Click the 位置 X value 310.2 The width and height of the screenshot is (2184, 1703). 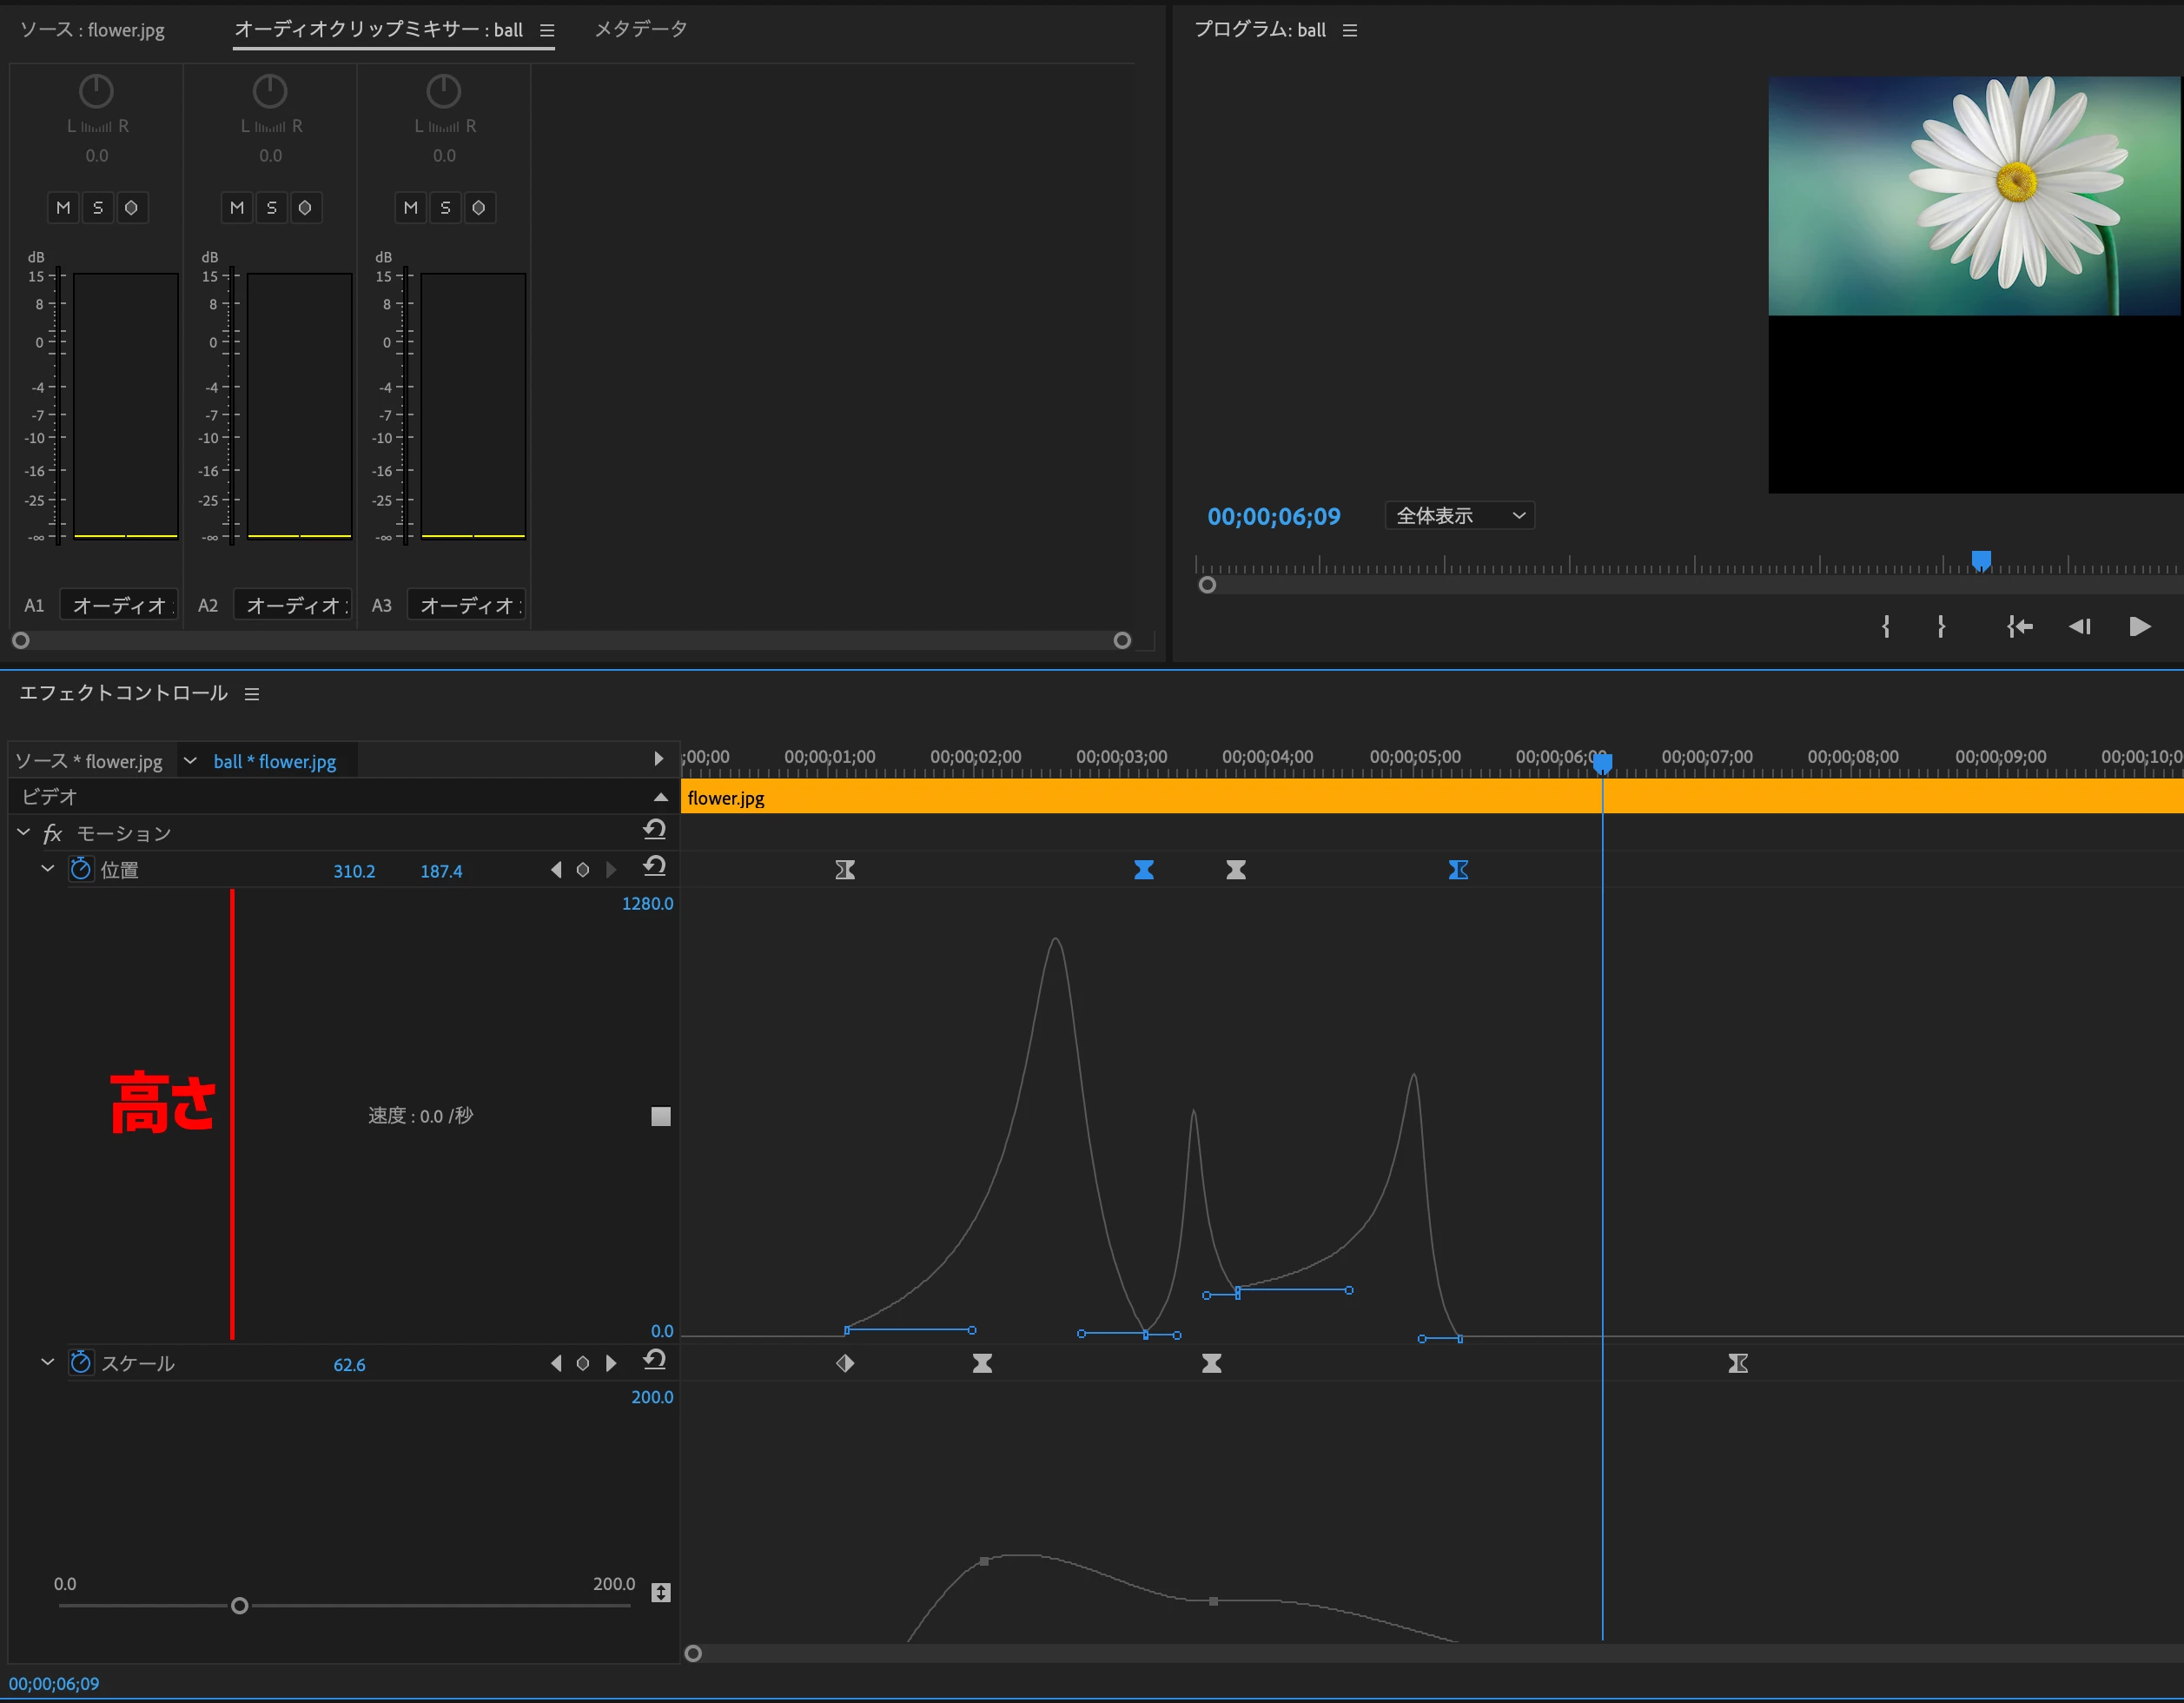(x=355, y=871)
